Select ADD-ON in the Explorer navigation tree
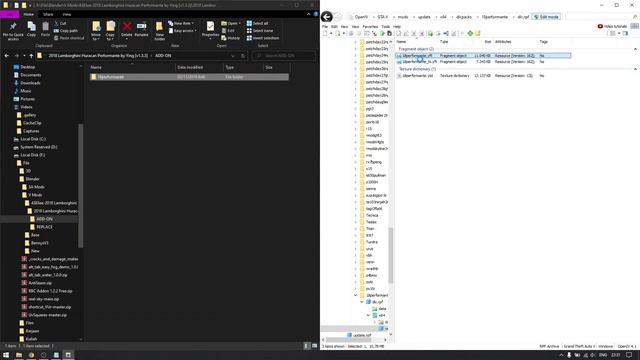The height and width of the screenshot is (360, 640). click(44, 219)
